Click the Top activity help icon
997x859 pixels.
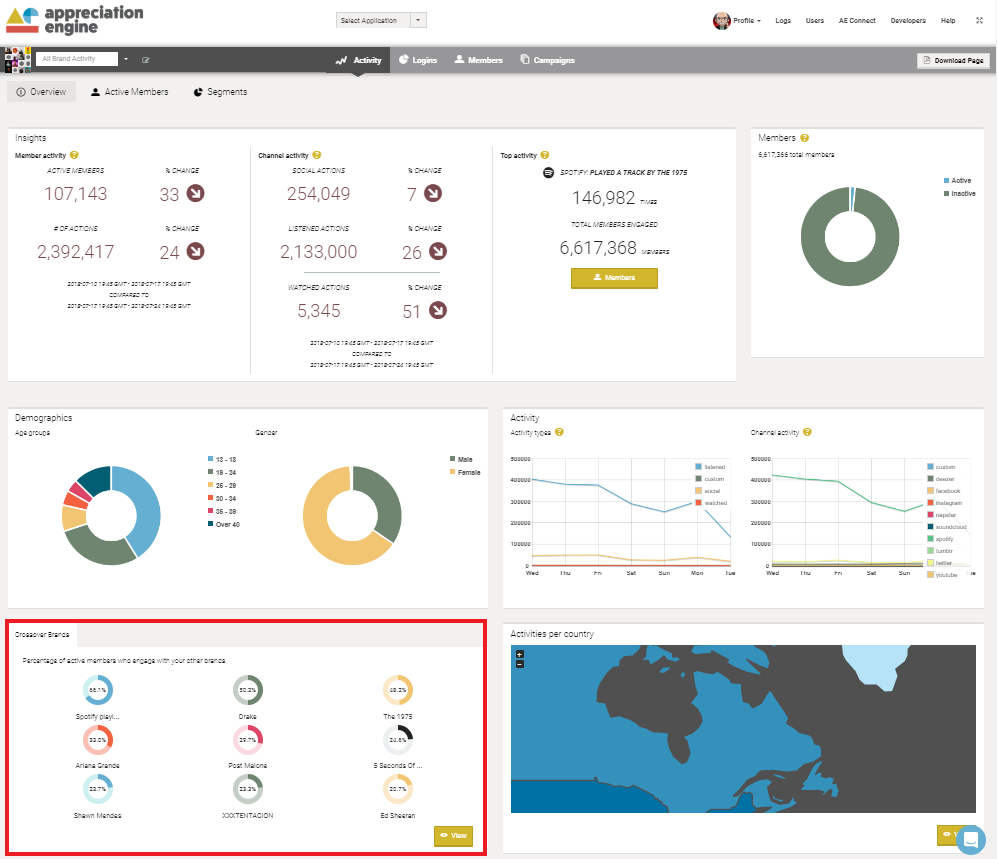[545, 155]
